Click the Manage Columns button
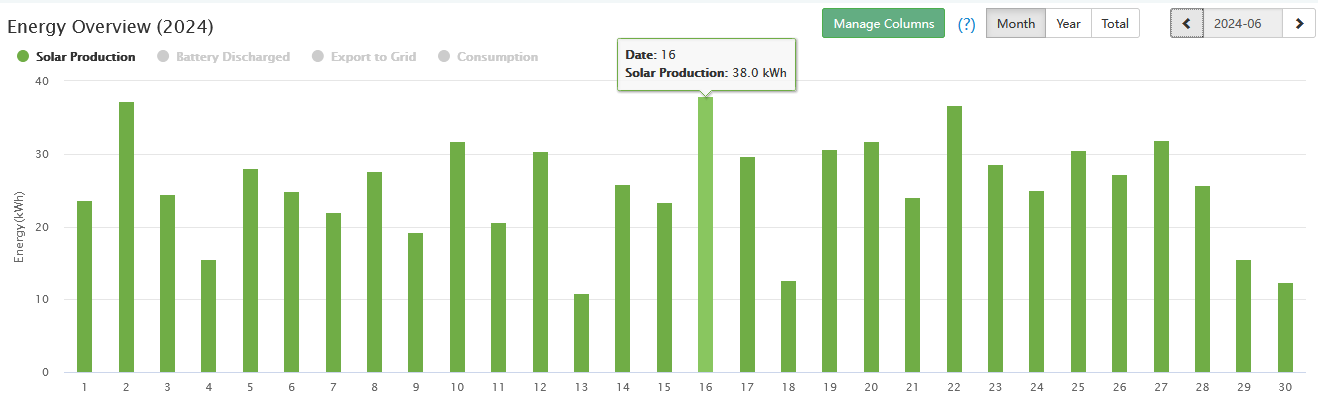The width and height of the screenshot is (1318, 402). (883, 23)
